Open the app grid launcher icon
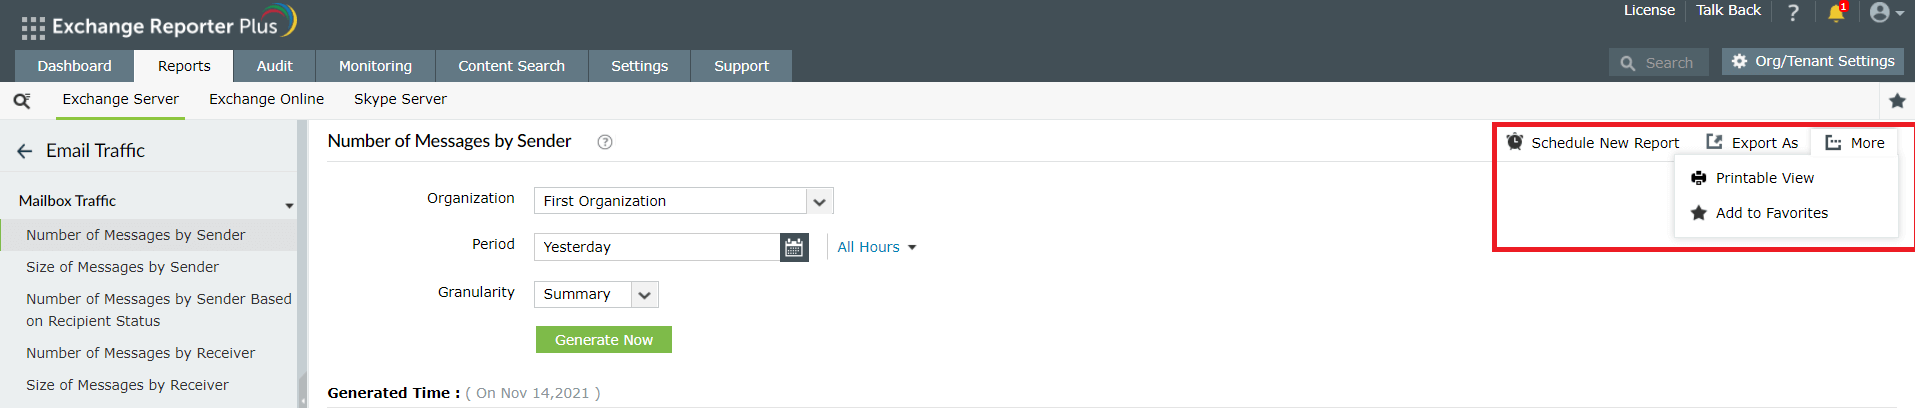 [x=33, y=28]
